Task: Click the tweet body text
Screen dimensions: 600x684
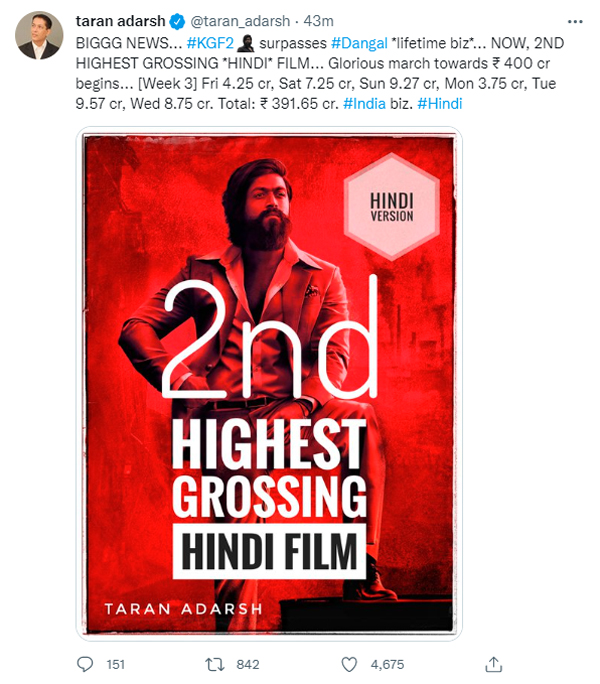Action: [x=320, y=73]
